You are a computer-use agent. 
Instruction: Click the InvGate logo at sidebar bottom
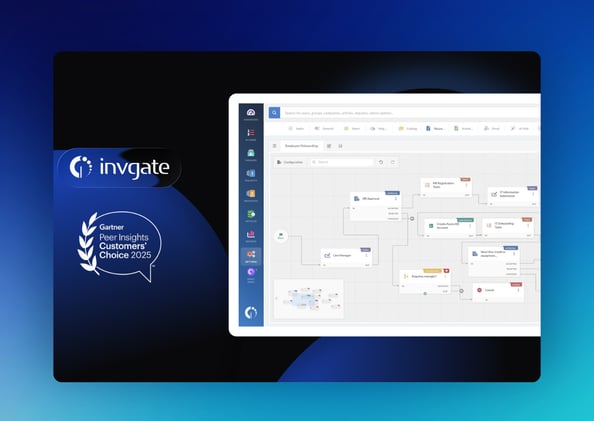pyautogui.click(x=251, y=312)
